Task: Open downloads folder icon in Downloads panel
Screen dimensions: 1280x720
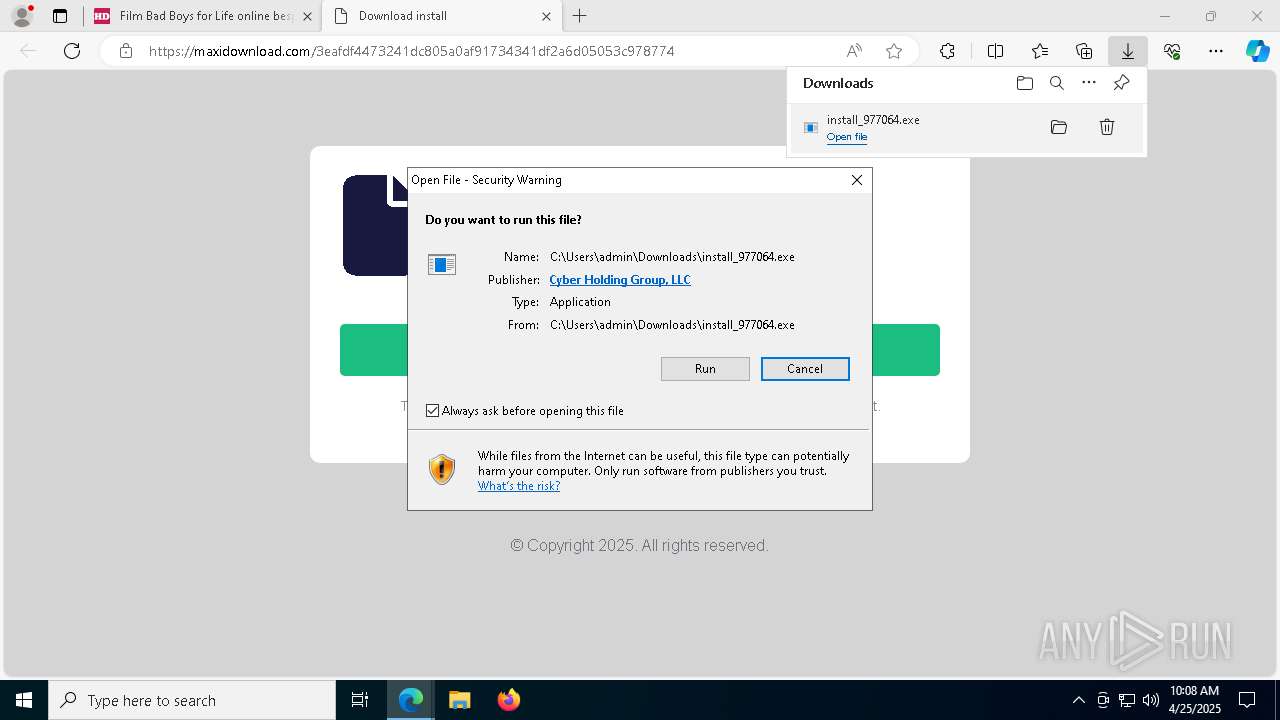Action: [1024, 83]
